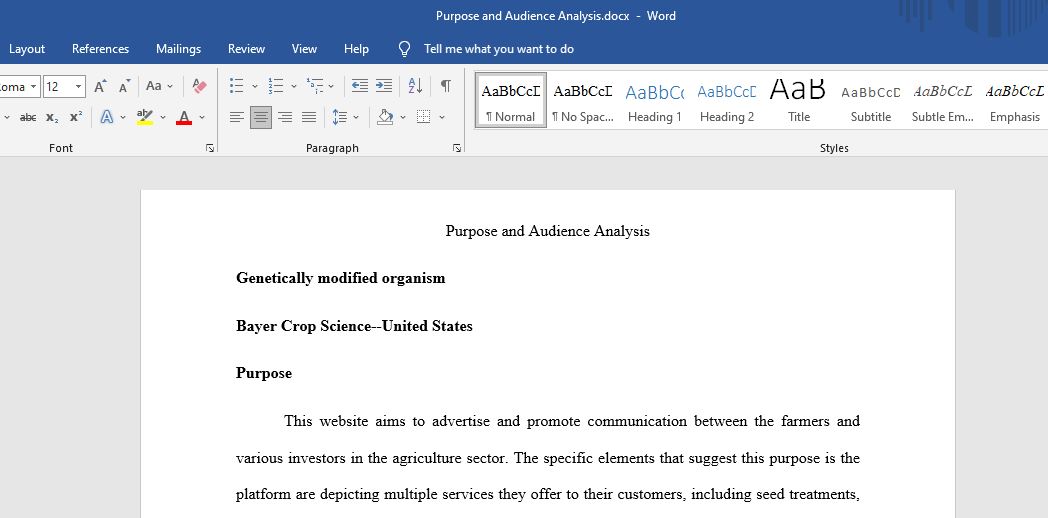Sort text alphabetically

tap(415, 86)
